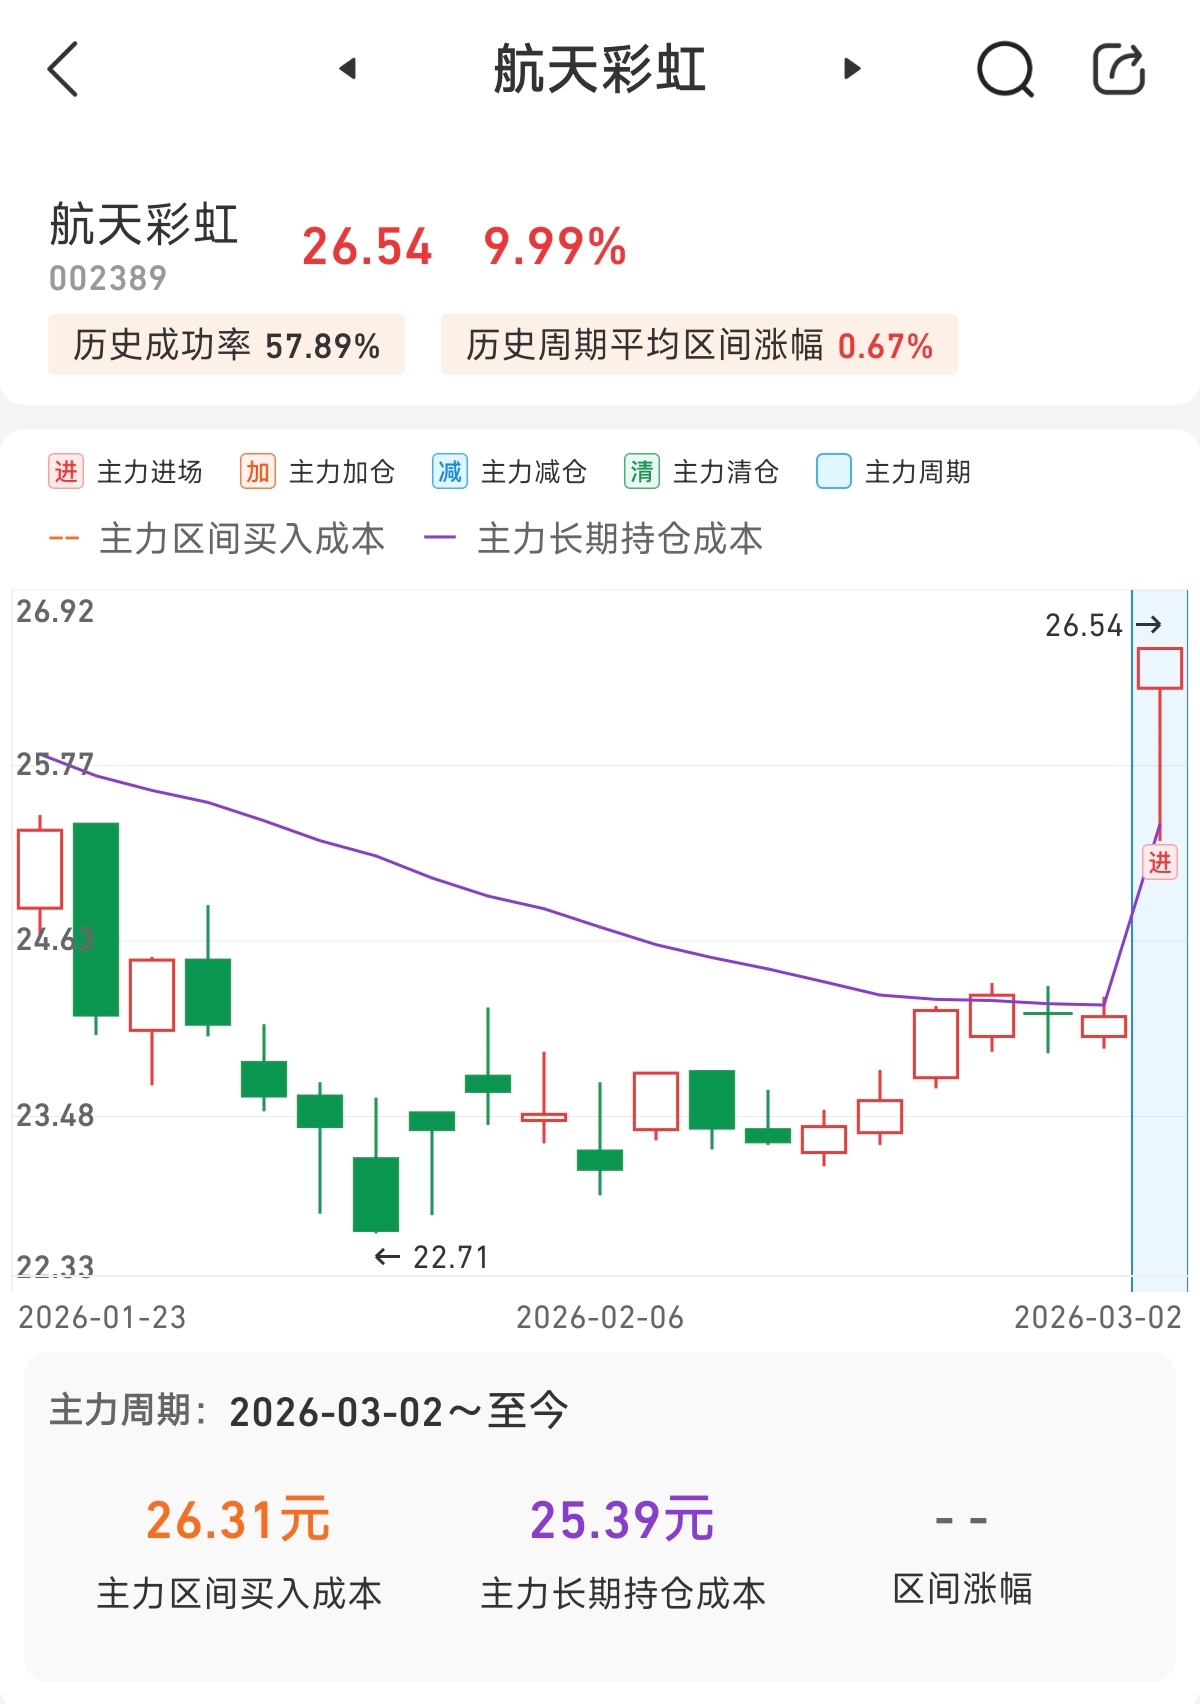
Task: Tap the 进 legend icon
Action: click(x=66, y=471)
